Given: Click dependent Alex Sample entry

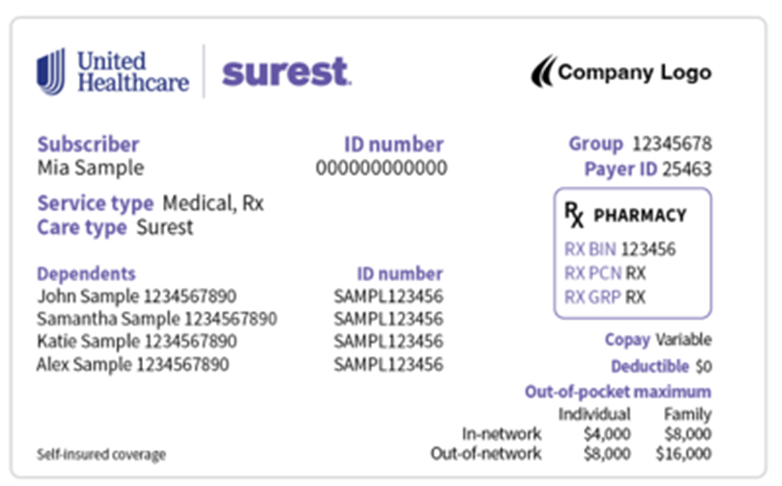Looking at the screenshot, I should point(133,365).
